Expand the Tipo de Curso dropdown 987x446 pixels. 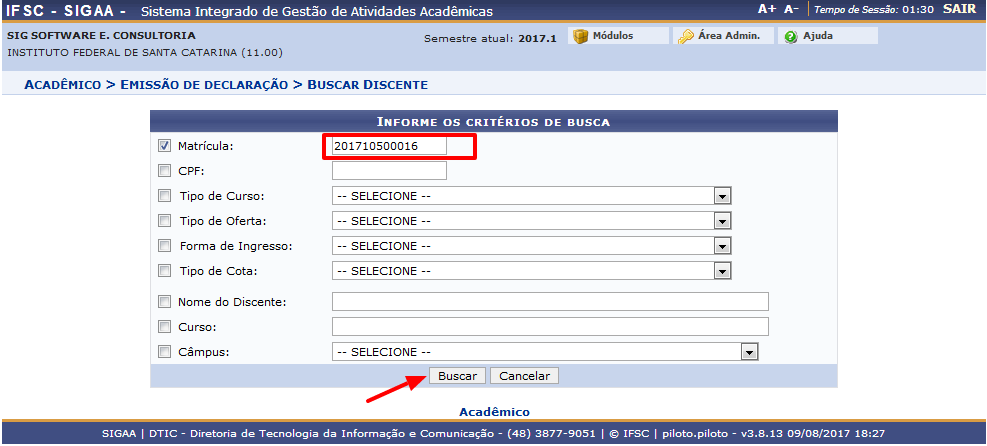pyautogui.click(x=532, y=196)
